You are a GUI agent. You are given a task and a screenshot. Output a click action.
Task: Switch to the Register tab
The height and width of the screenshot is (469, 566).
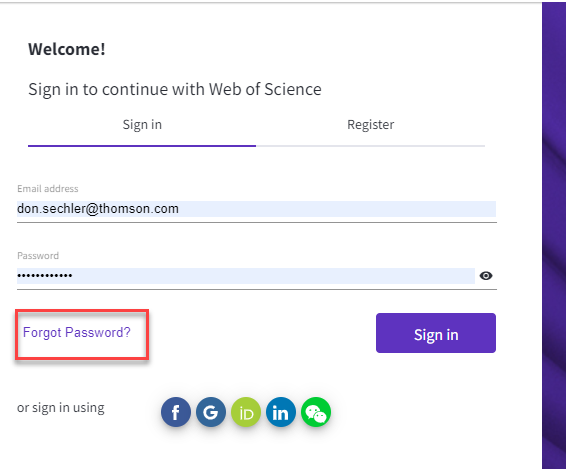pyautogui.click(x=370, y=125)
